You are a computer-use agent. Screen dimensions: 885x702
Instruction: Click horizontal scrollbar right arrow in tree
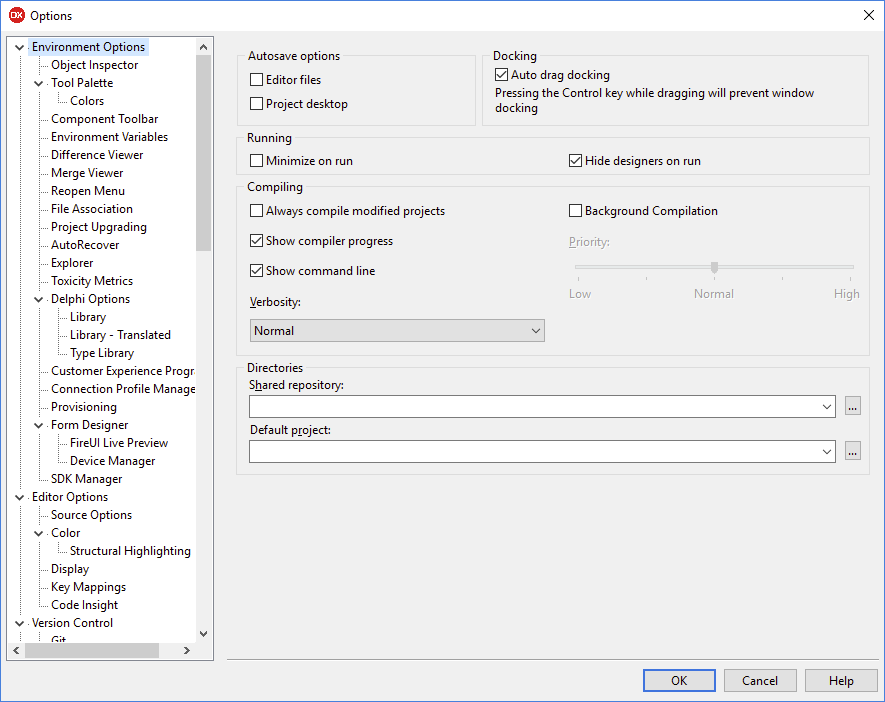click(x=187, y=651)
